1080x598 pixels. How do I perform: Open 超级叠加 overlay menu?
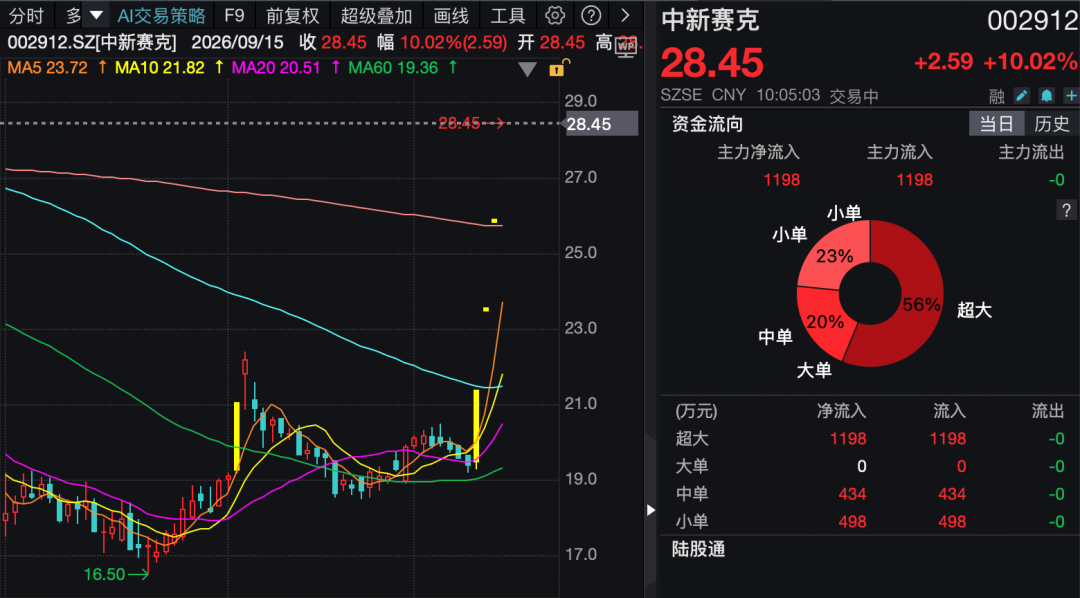pos(376,15)
